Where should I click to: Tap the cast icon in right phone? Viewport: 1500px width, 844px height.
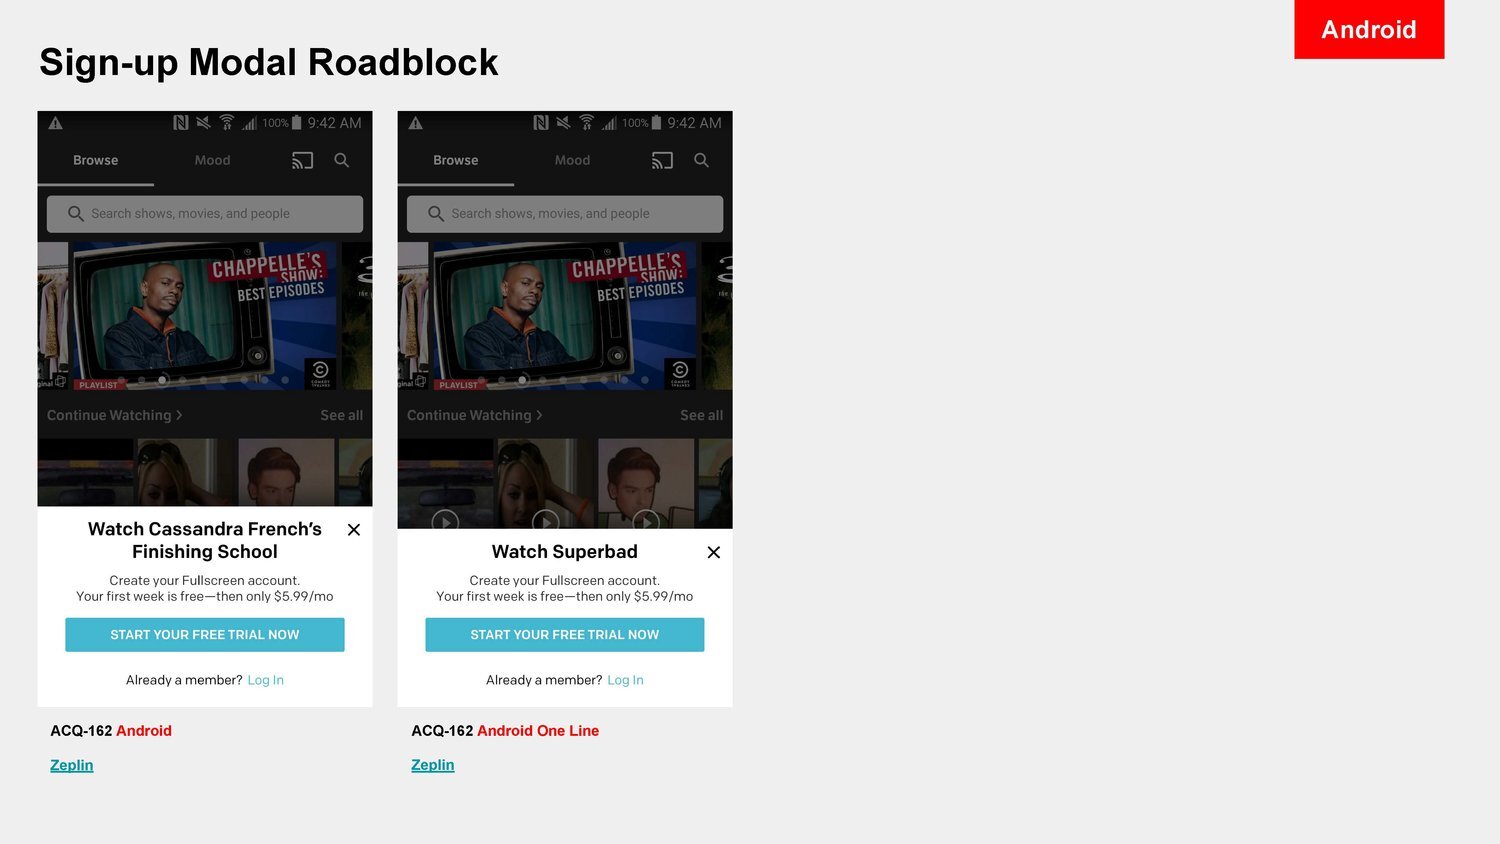[x=662, y=160]
